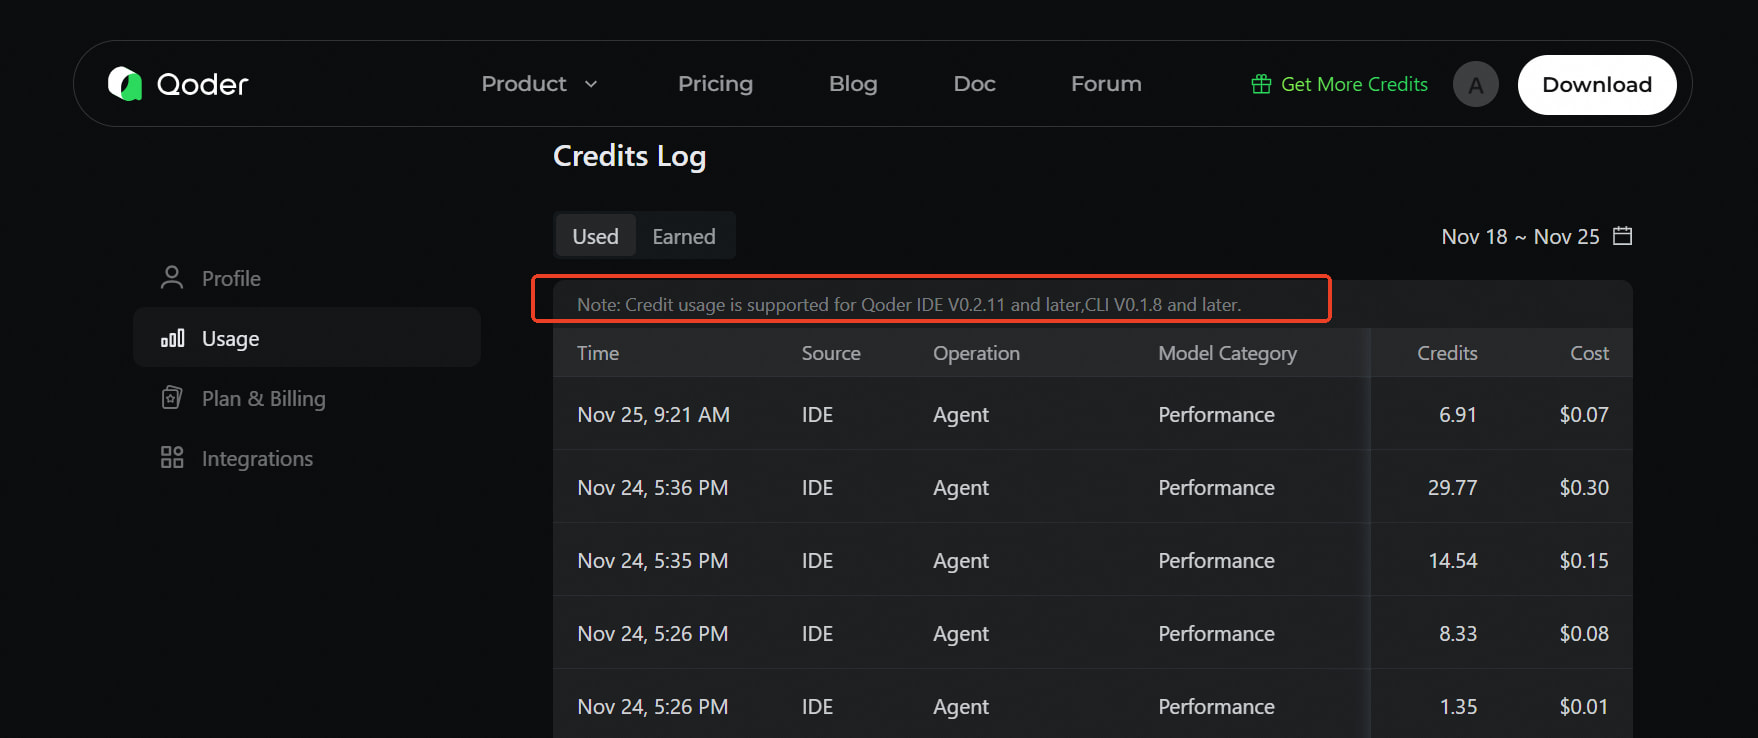Open the date range calendar icon
This screenshot has width=1758, height=738.
click(x=1622, y=236)
